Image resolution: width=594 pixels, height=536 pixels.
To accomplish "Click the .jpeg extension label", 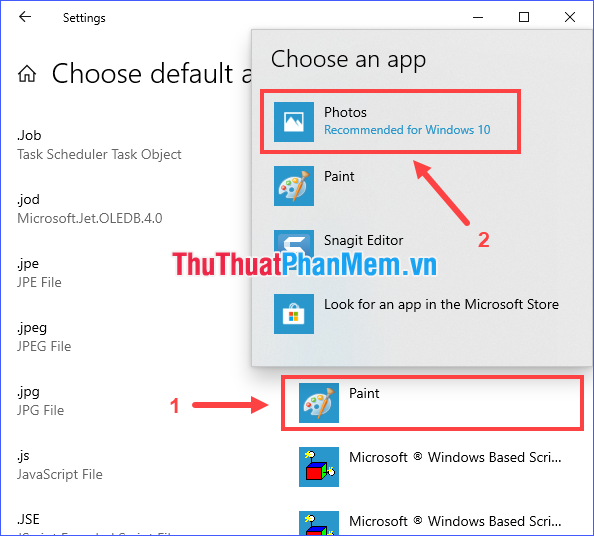I will click(32, 328).
